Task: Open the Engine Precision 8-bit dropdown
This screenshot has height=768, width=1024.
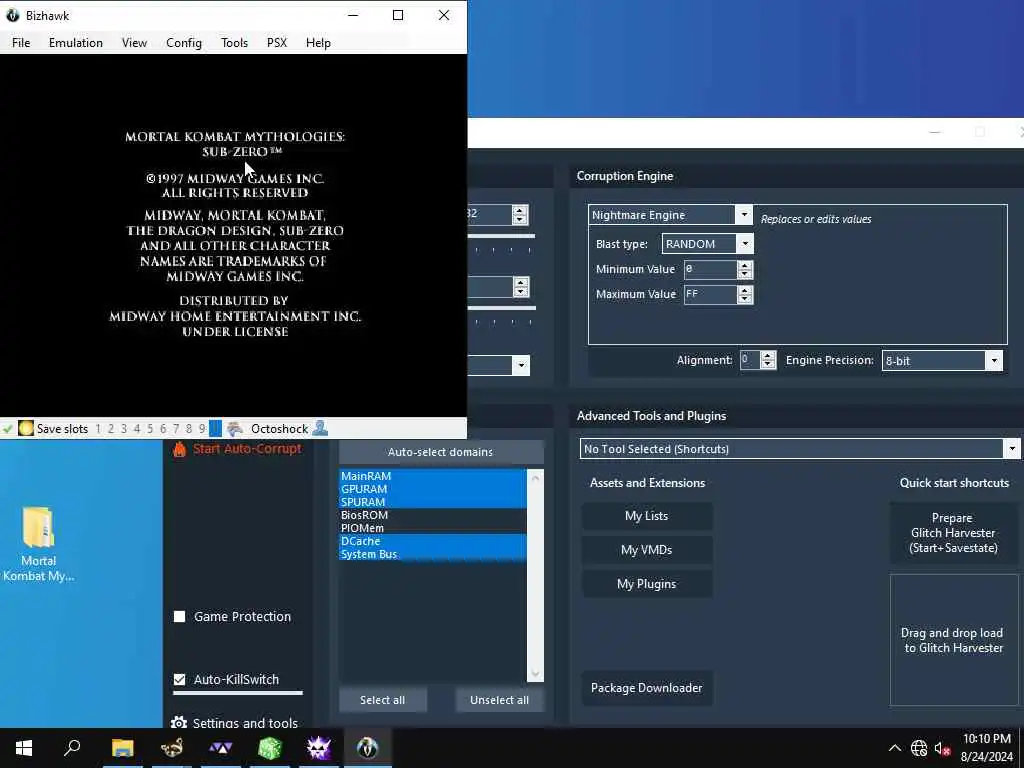Action: point(994,360)
